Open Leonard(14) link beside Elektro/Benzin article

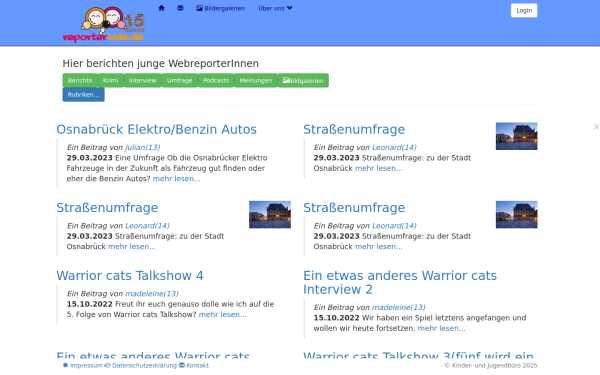point(394,147)
